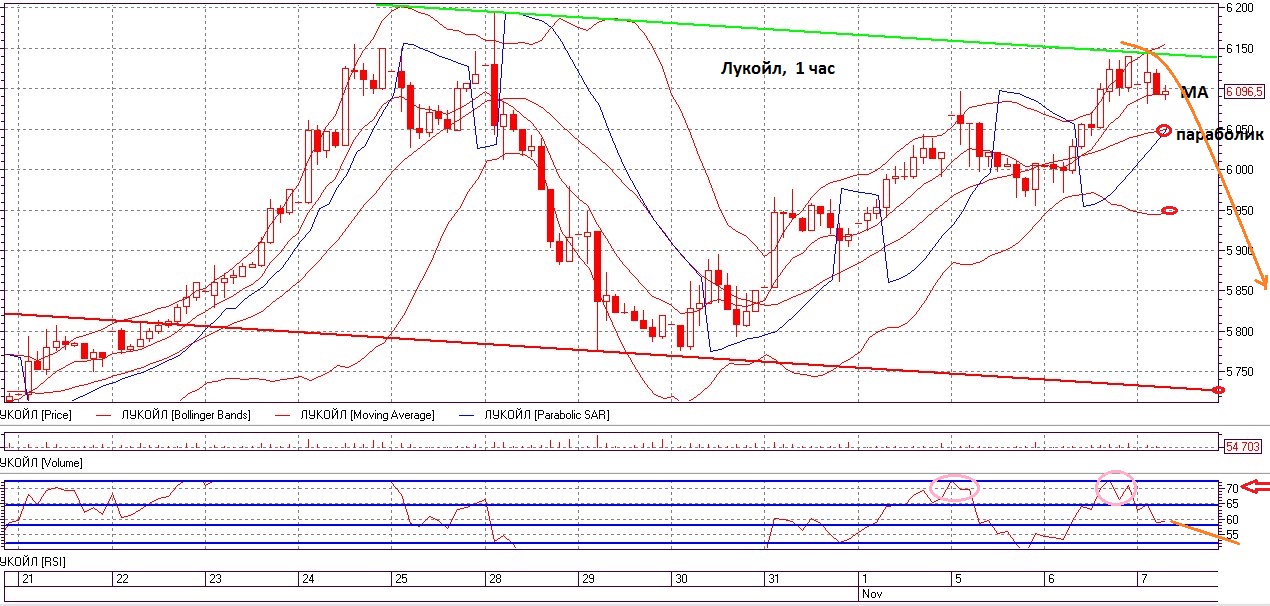Image resolution: width=1270 pixels, height=606 pixels.
Task: Select date 7 on the time axis
Action: [x=1143, y=579]
